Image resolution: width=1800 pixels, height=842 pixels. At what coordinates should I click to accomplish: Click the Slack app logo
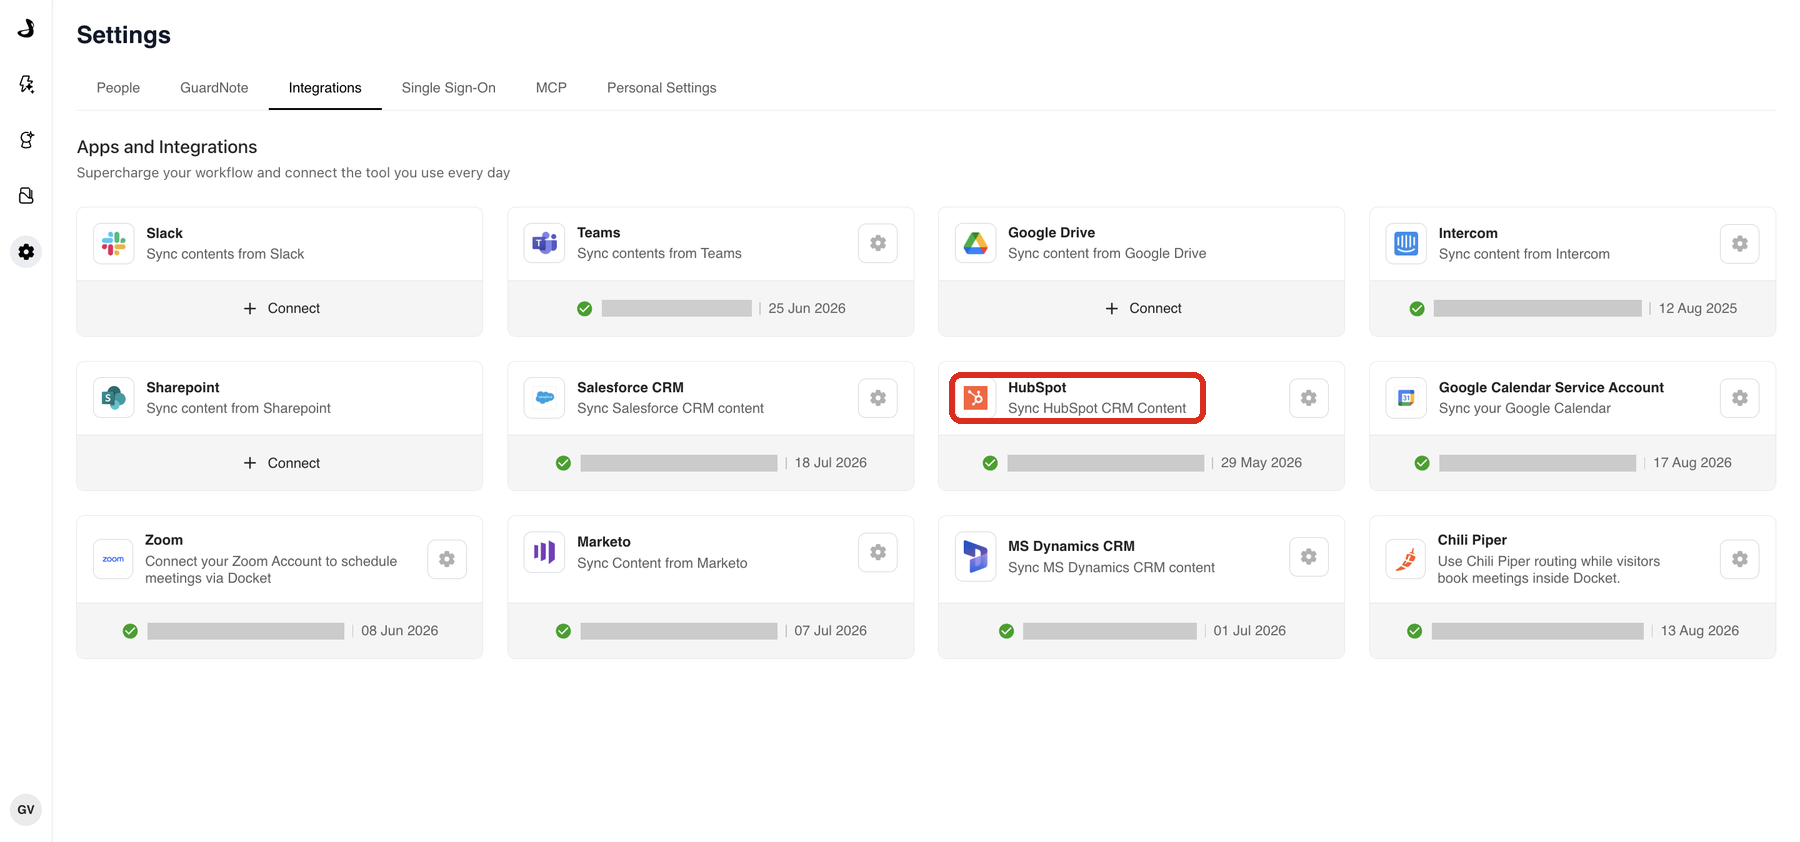[x=114, y=243]
